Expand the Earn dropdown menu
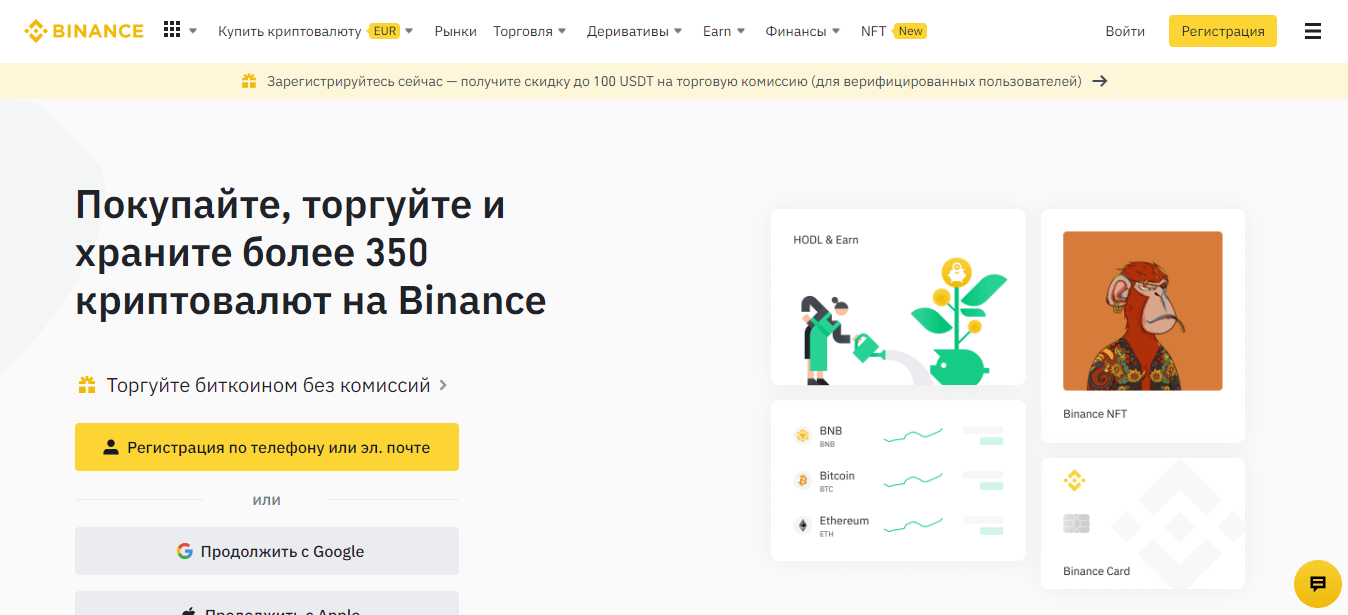Screen dimensions: 1348x615 click(724, 31)
